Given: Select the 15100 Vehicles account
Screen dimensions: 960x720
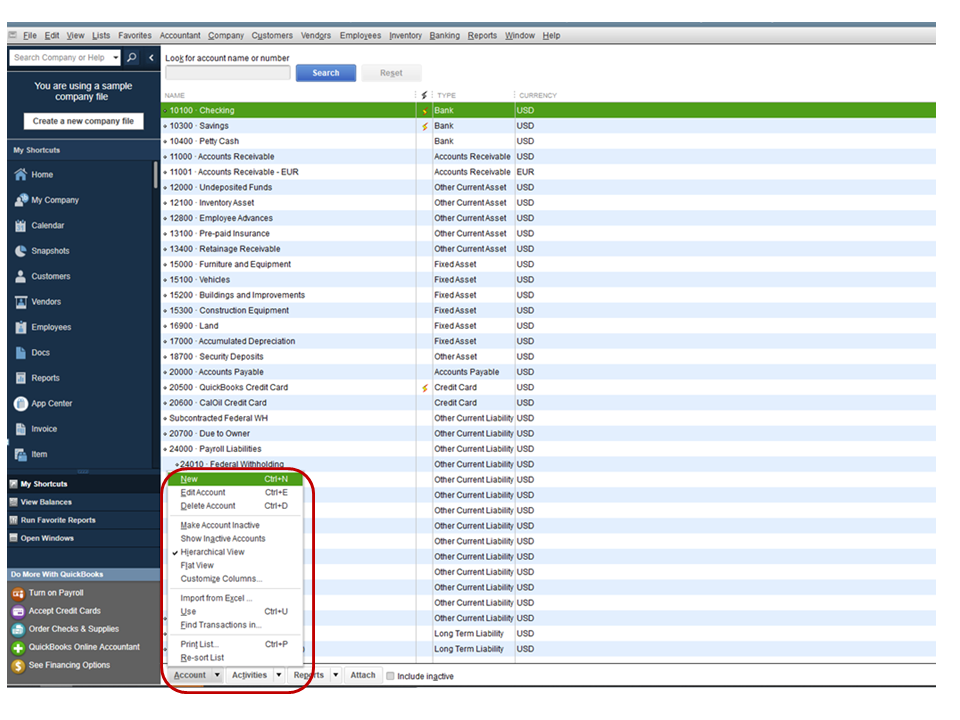Looking at the screenshot, I should (x=549, y=280).
